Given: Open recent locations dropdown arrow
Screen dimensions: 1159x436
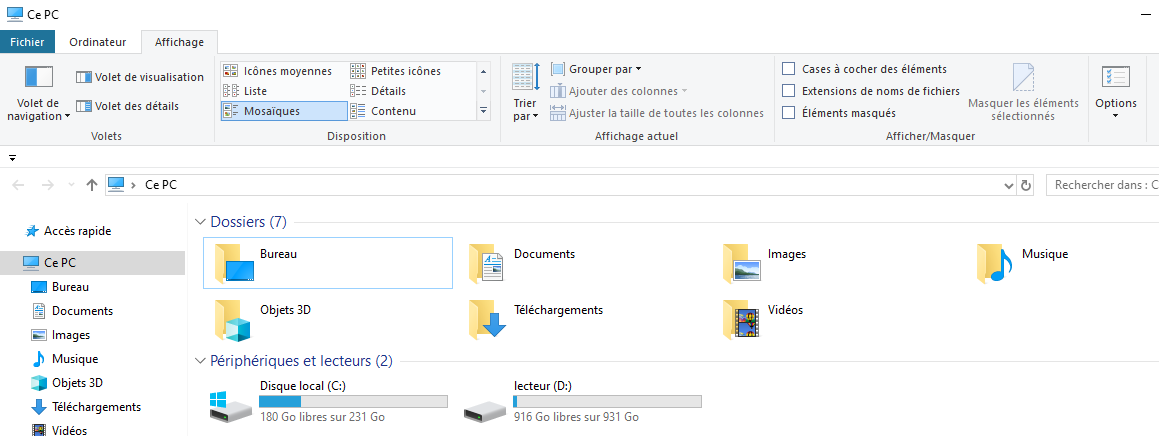Looking at the screenshot, I should click(71, 185).
